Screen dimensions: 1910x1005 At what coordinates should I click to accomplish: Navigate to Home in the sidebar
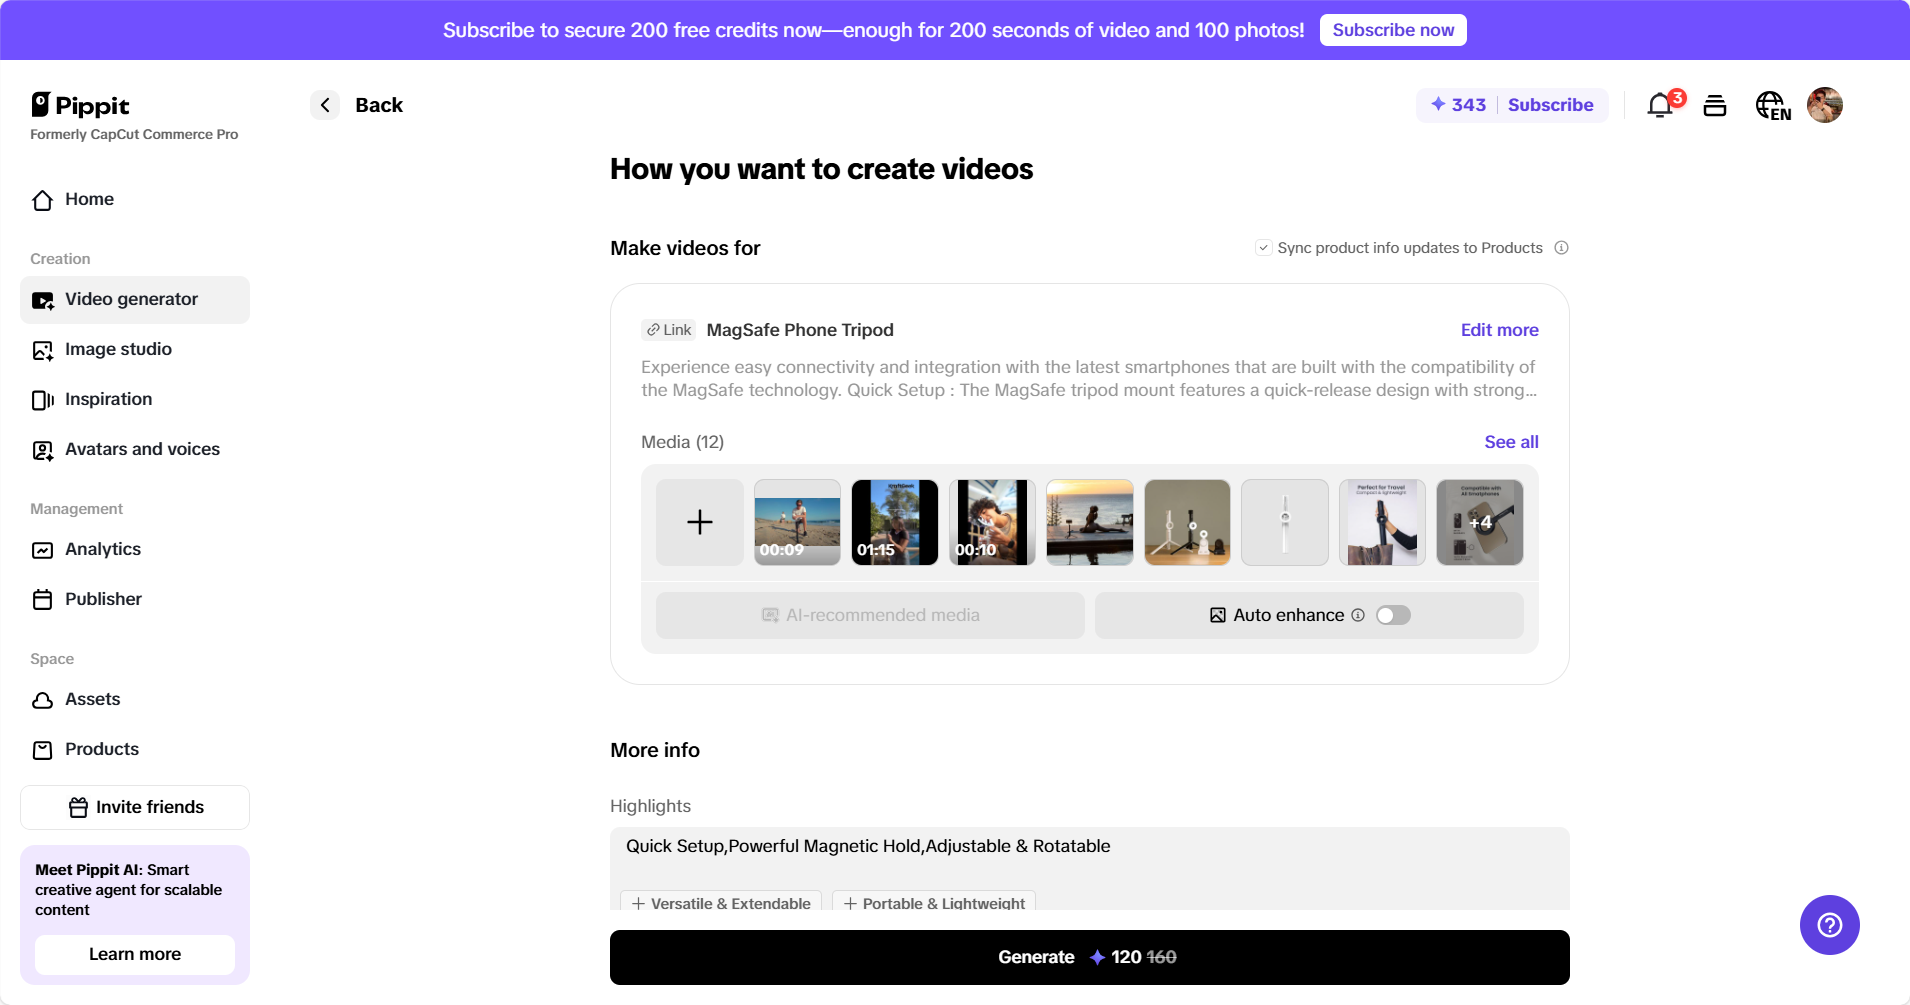[88, 199]
